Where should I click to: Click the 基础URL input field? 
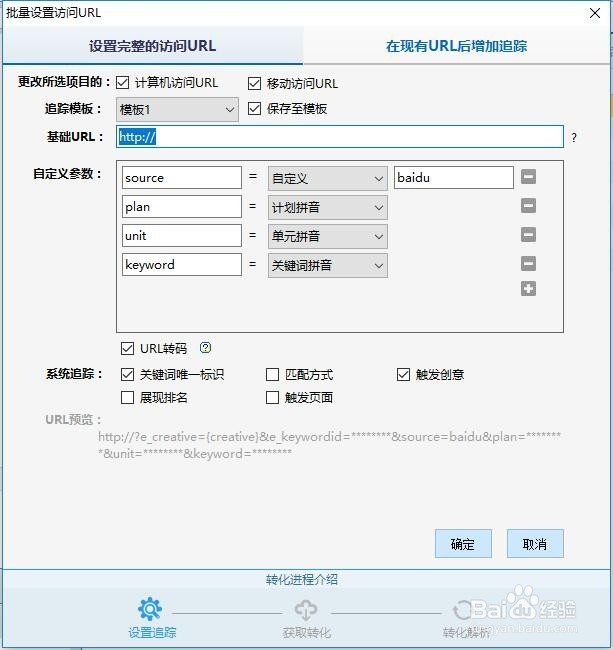[x=340, y=137]
